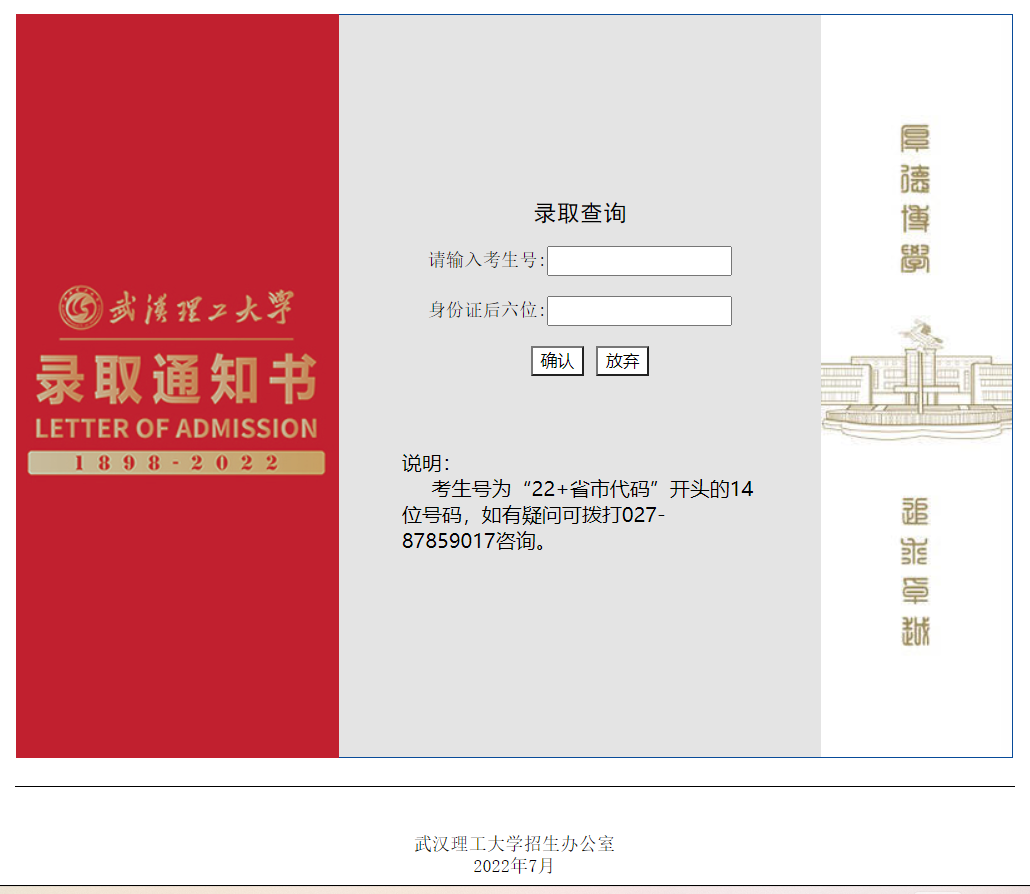Screen dimensions: 1030x894
Task: Click the 放弃 (cancel) button
Action: (x=622, y=361)
